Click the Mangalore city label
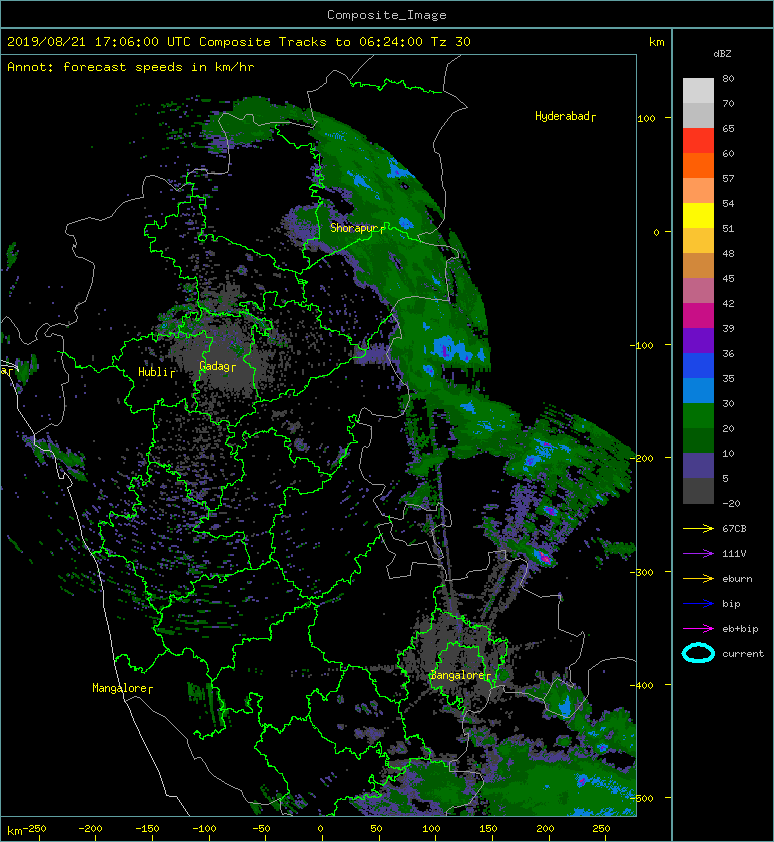The image size is (774, 842). (x=122, y=688)
